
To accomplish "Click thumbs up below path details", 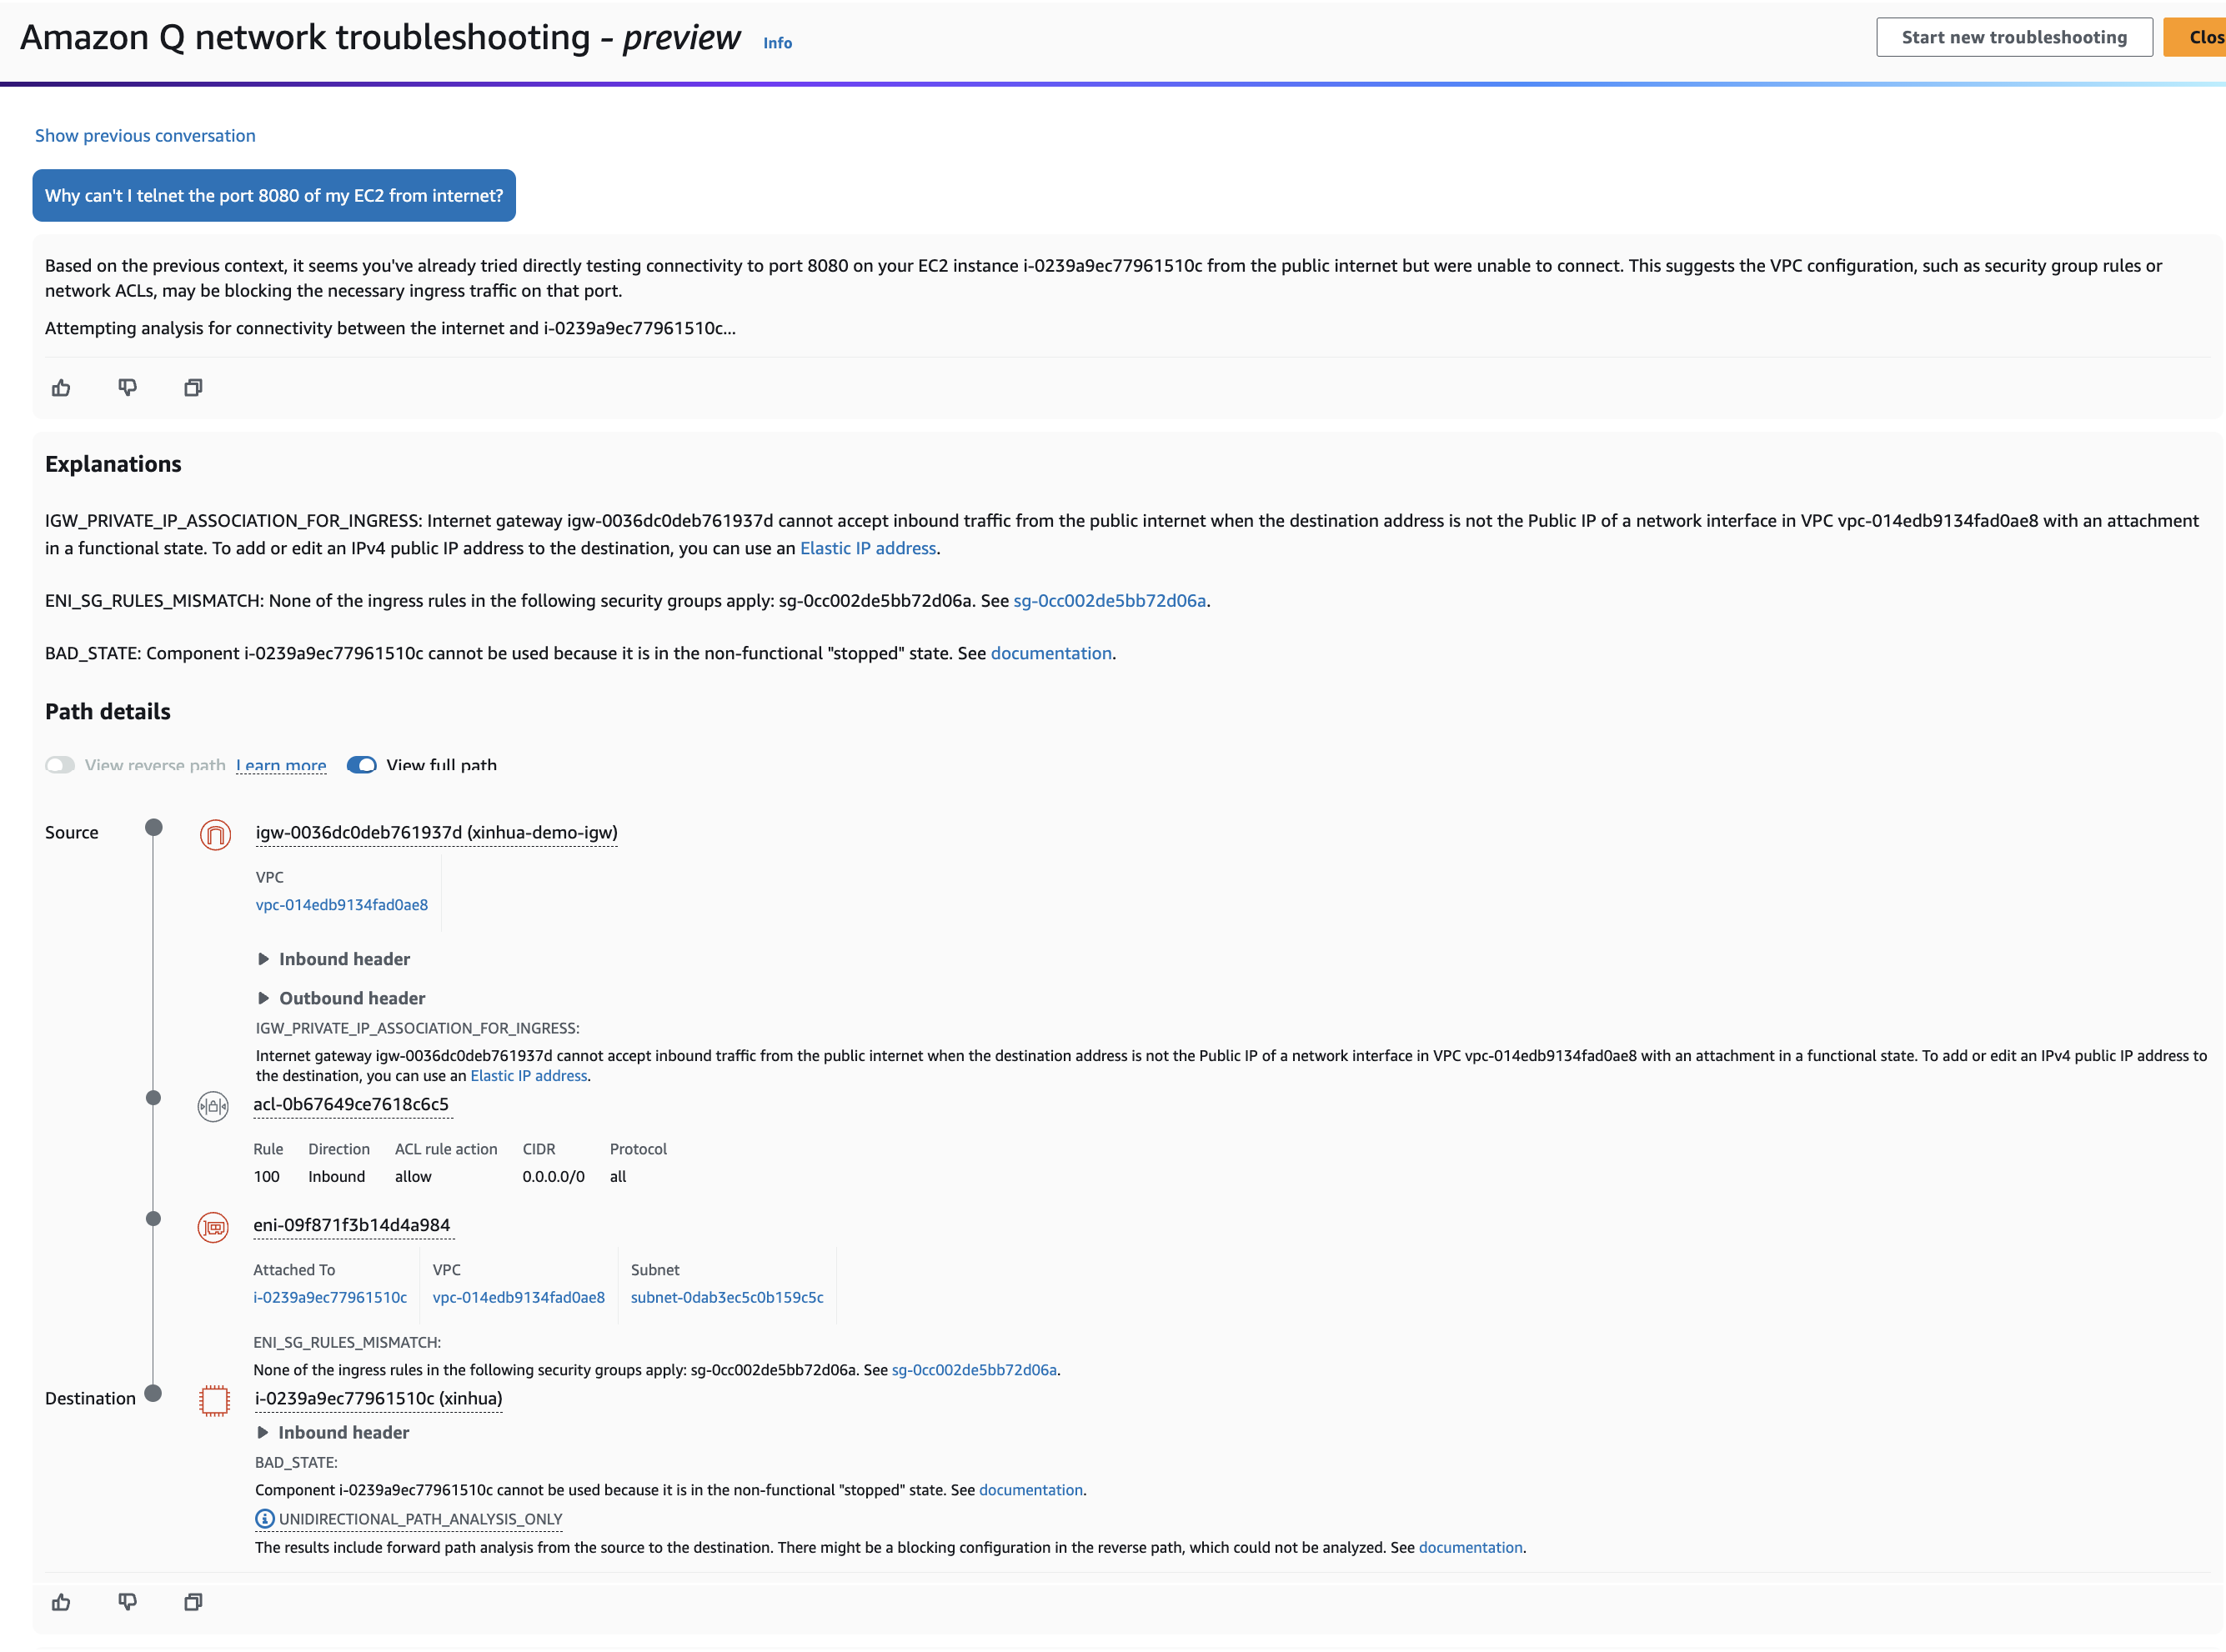I will click(61, 1602).
